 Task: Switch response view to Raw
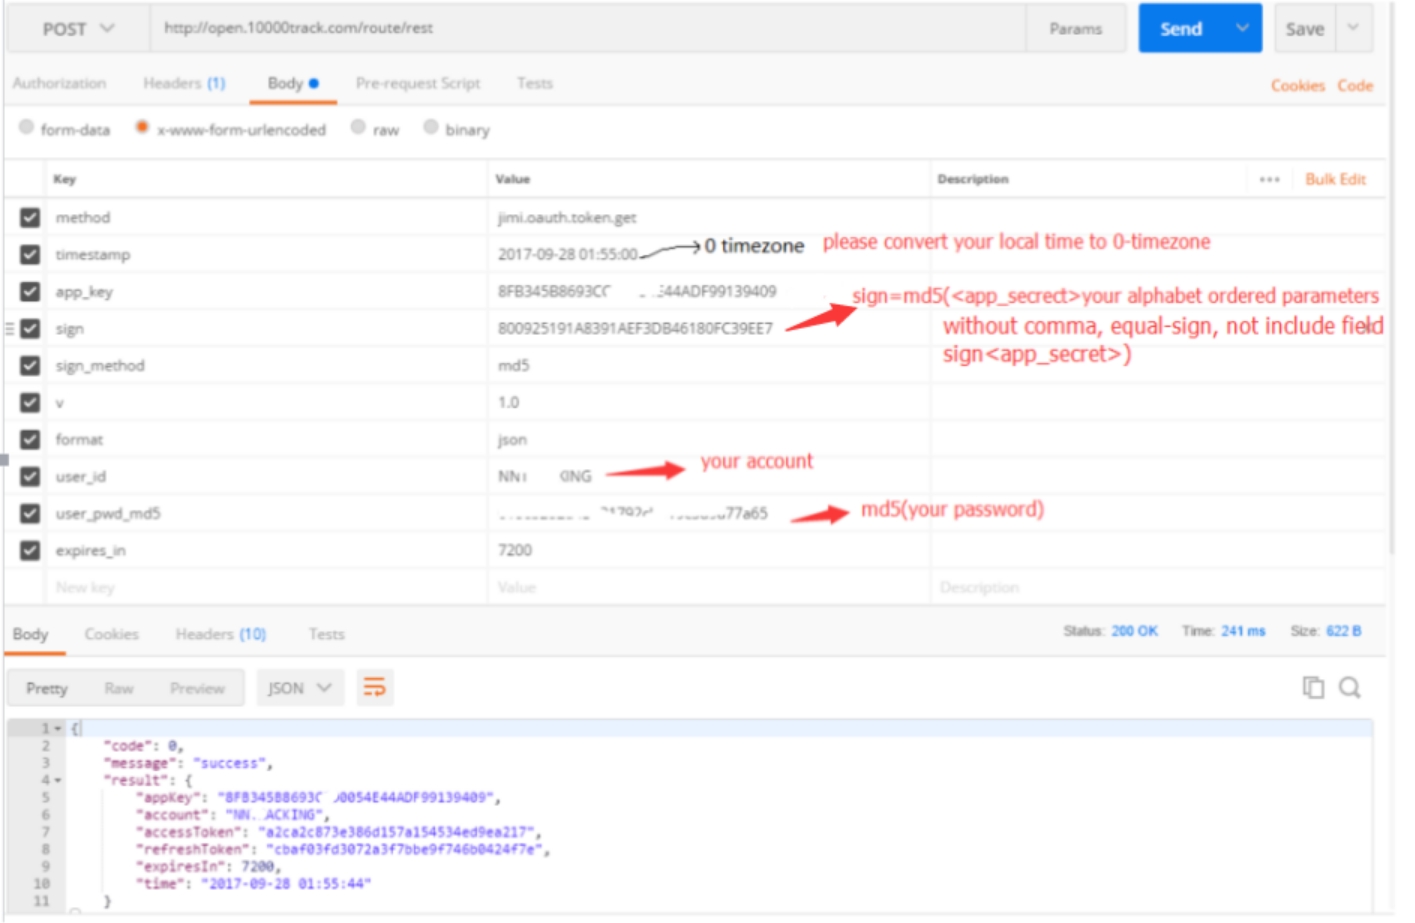pos(119,688)
